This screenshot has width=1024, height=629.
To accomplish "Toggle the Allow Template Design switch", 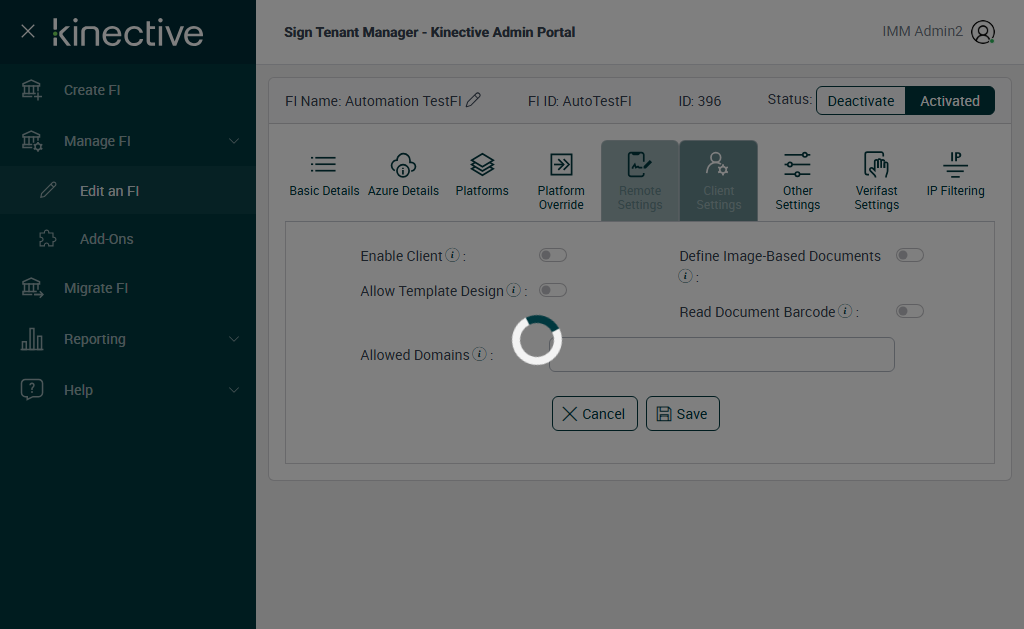I will (x=552, y=290).
